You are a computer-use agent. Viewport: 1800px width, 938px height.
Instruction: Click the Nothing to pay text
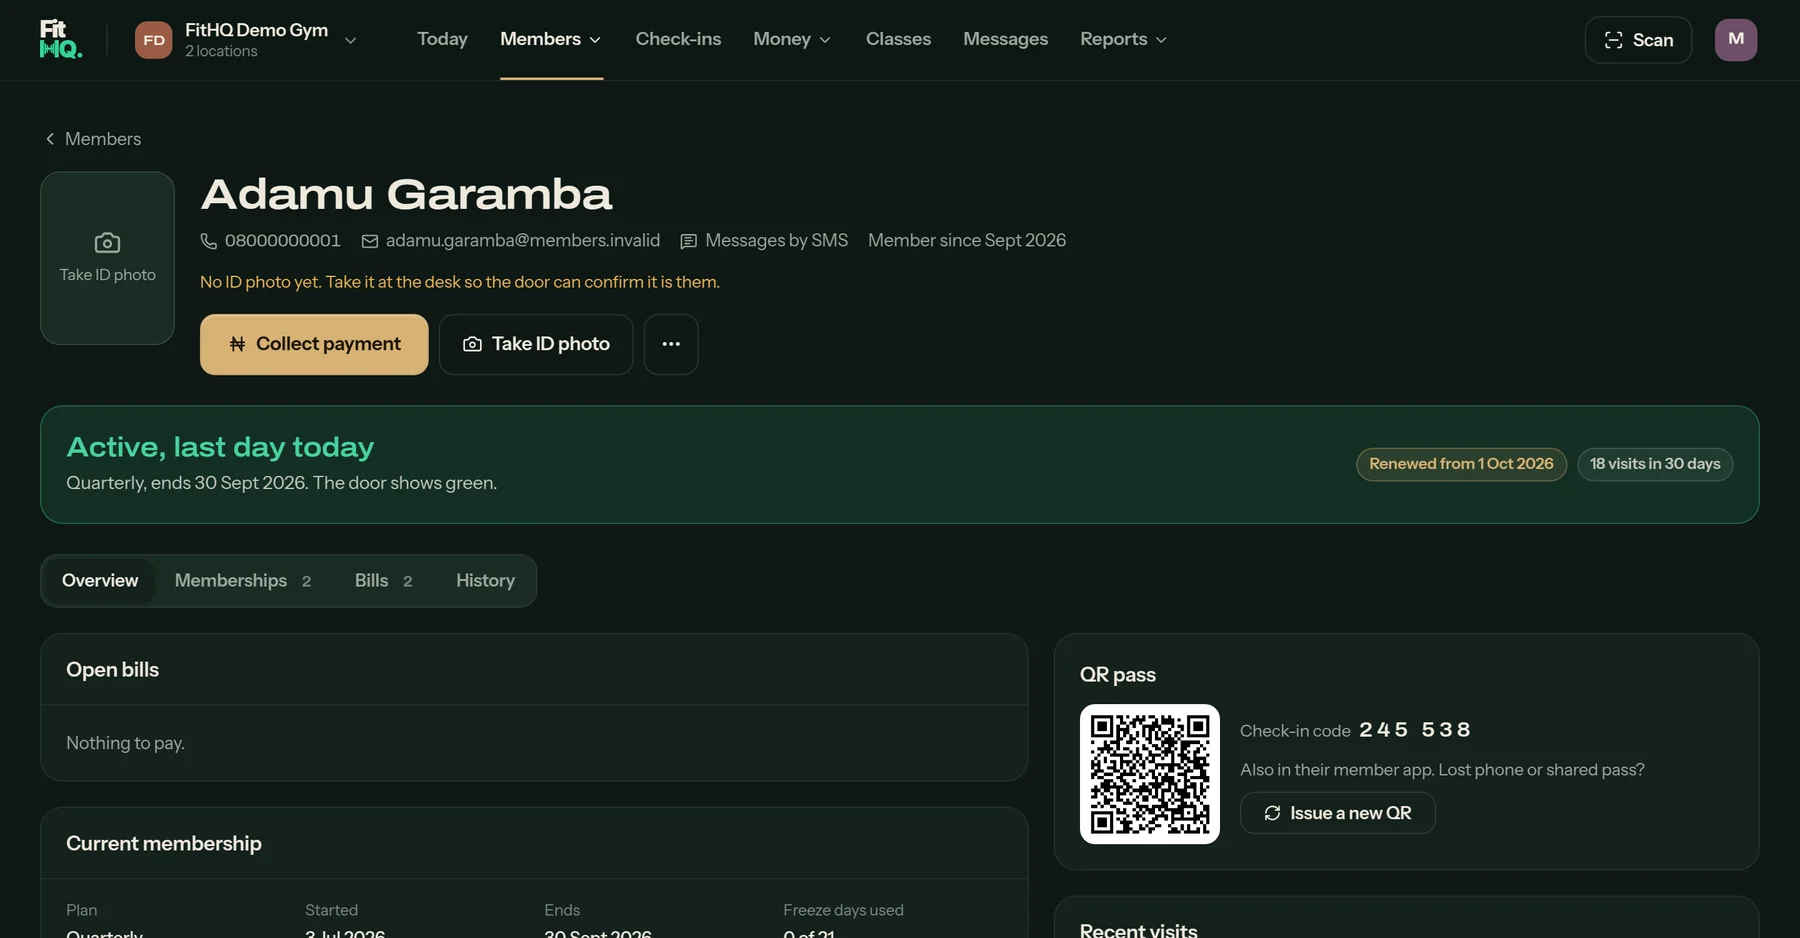[x=125, y=743]
